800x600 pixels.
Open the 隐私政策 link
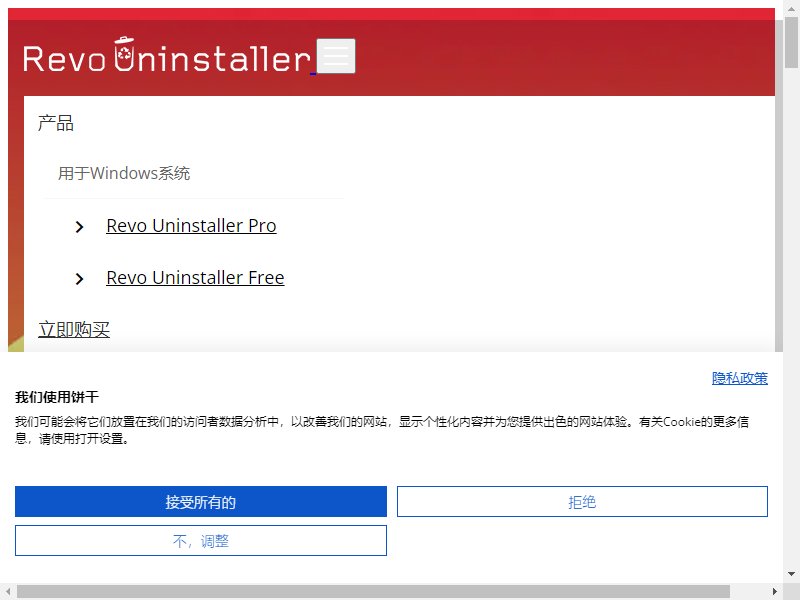pos(740,378)
